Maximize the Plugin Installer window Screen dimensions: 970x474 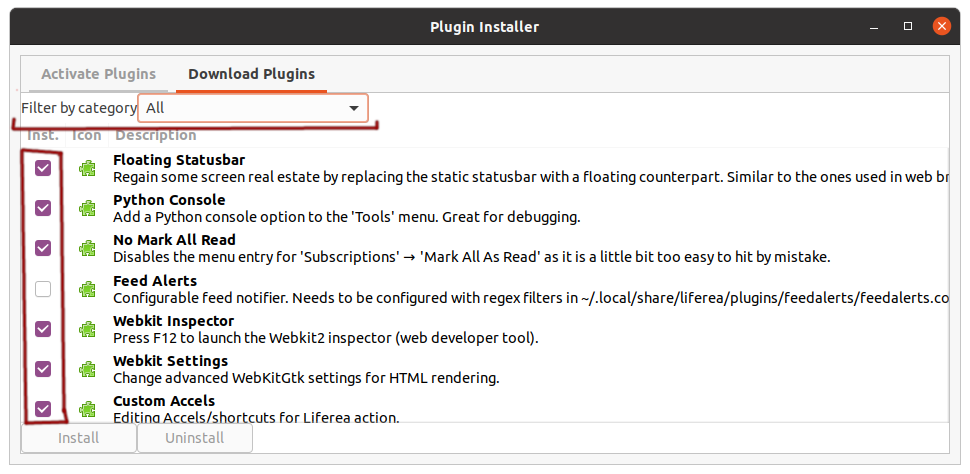click(x=908, y=27)
